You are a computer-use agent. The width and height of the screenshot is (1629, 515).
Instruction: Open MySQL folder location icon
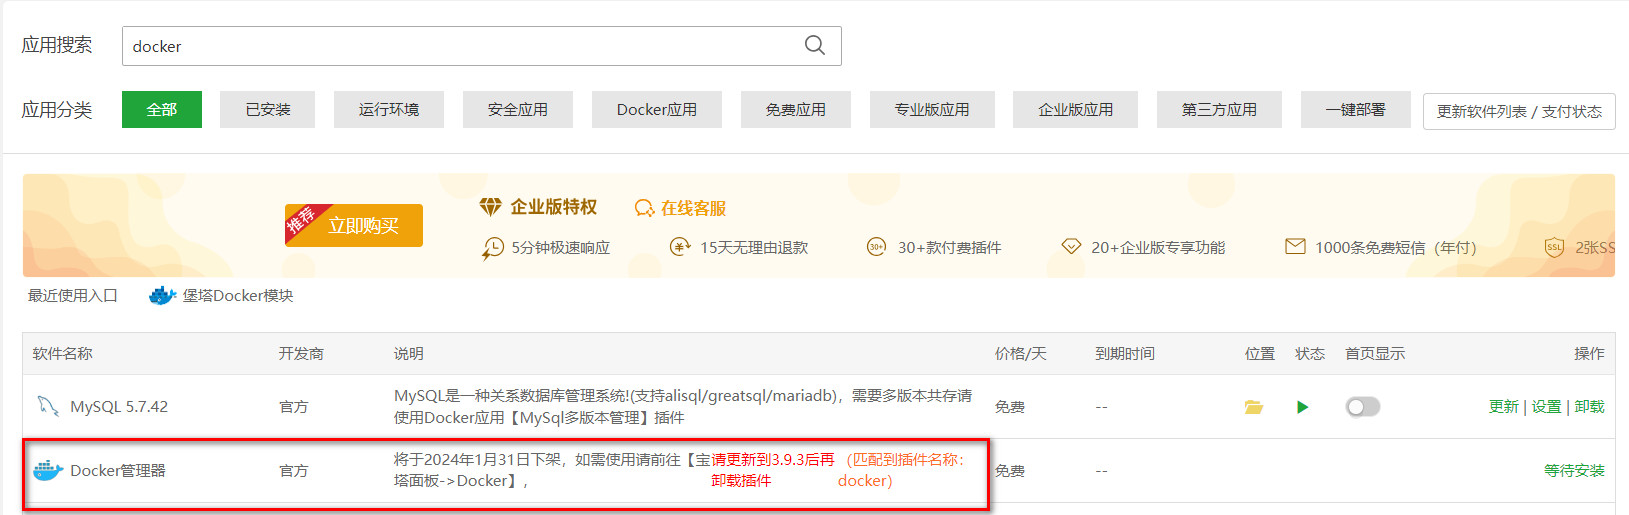click(x=1253, y=407)
